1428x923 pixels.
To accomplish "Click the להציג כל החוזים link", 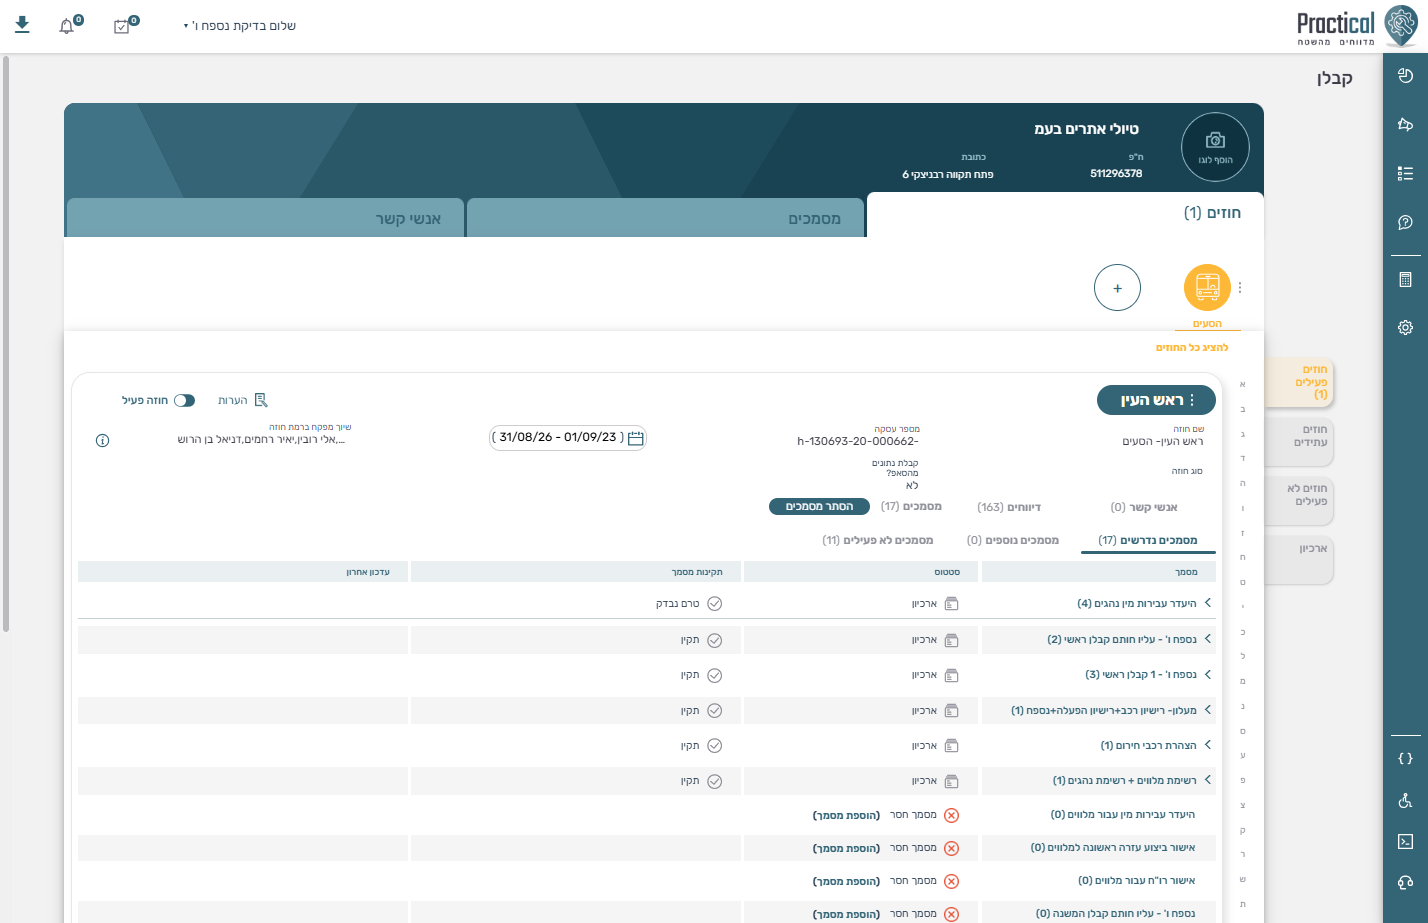I will pos(1192,348).
